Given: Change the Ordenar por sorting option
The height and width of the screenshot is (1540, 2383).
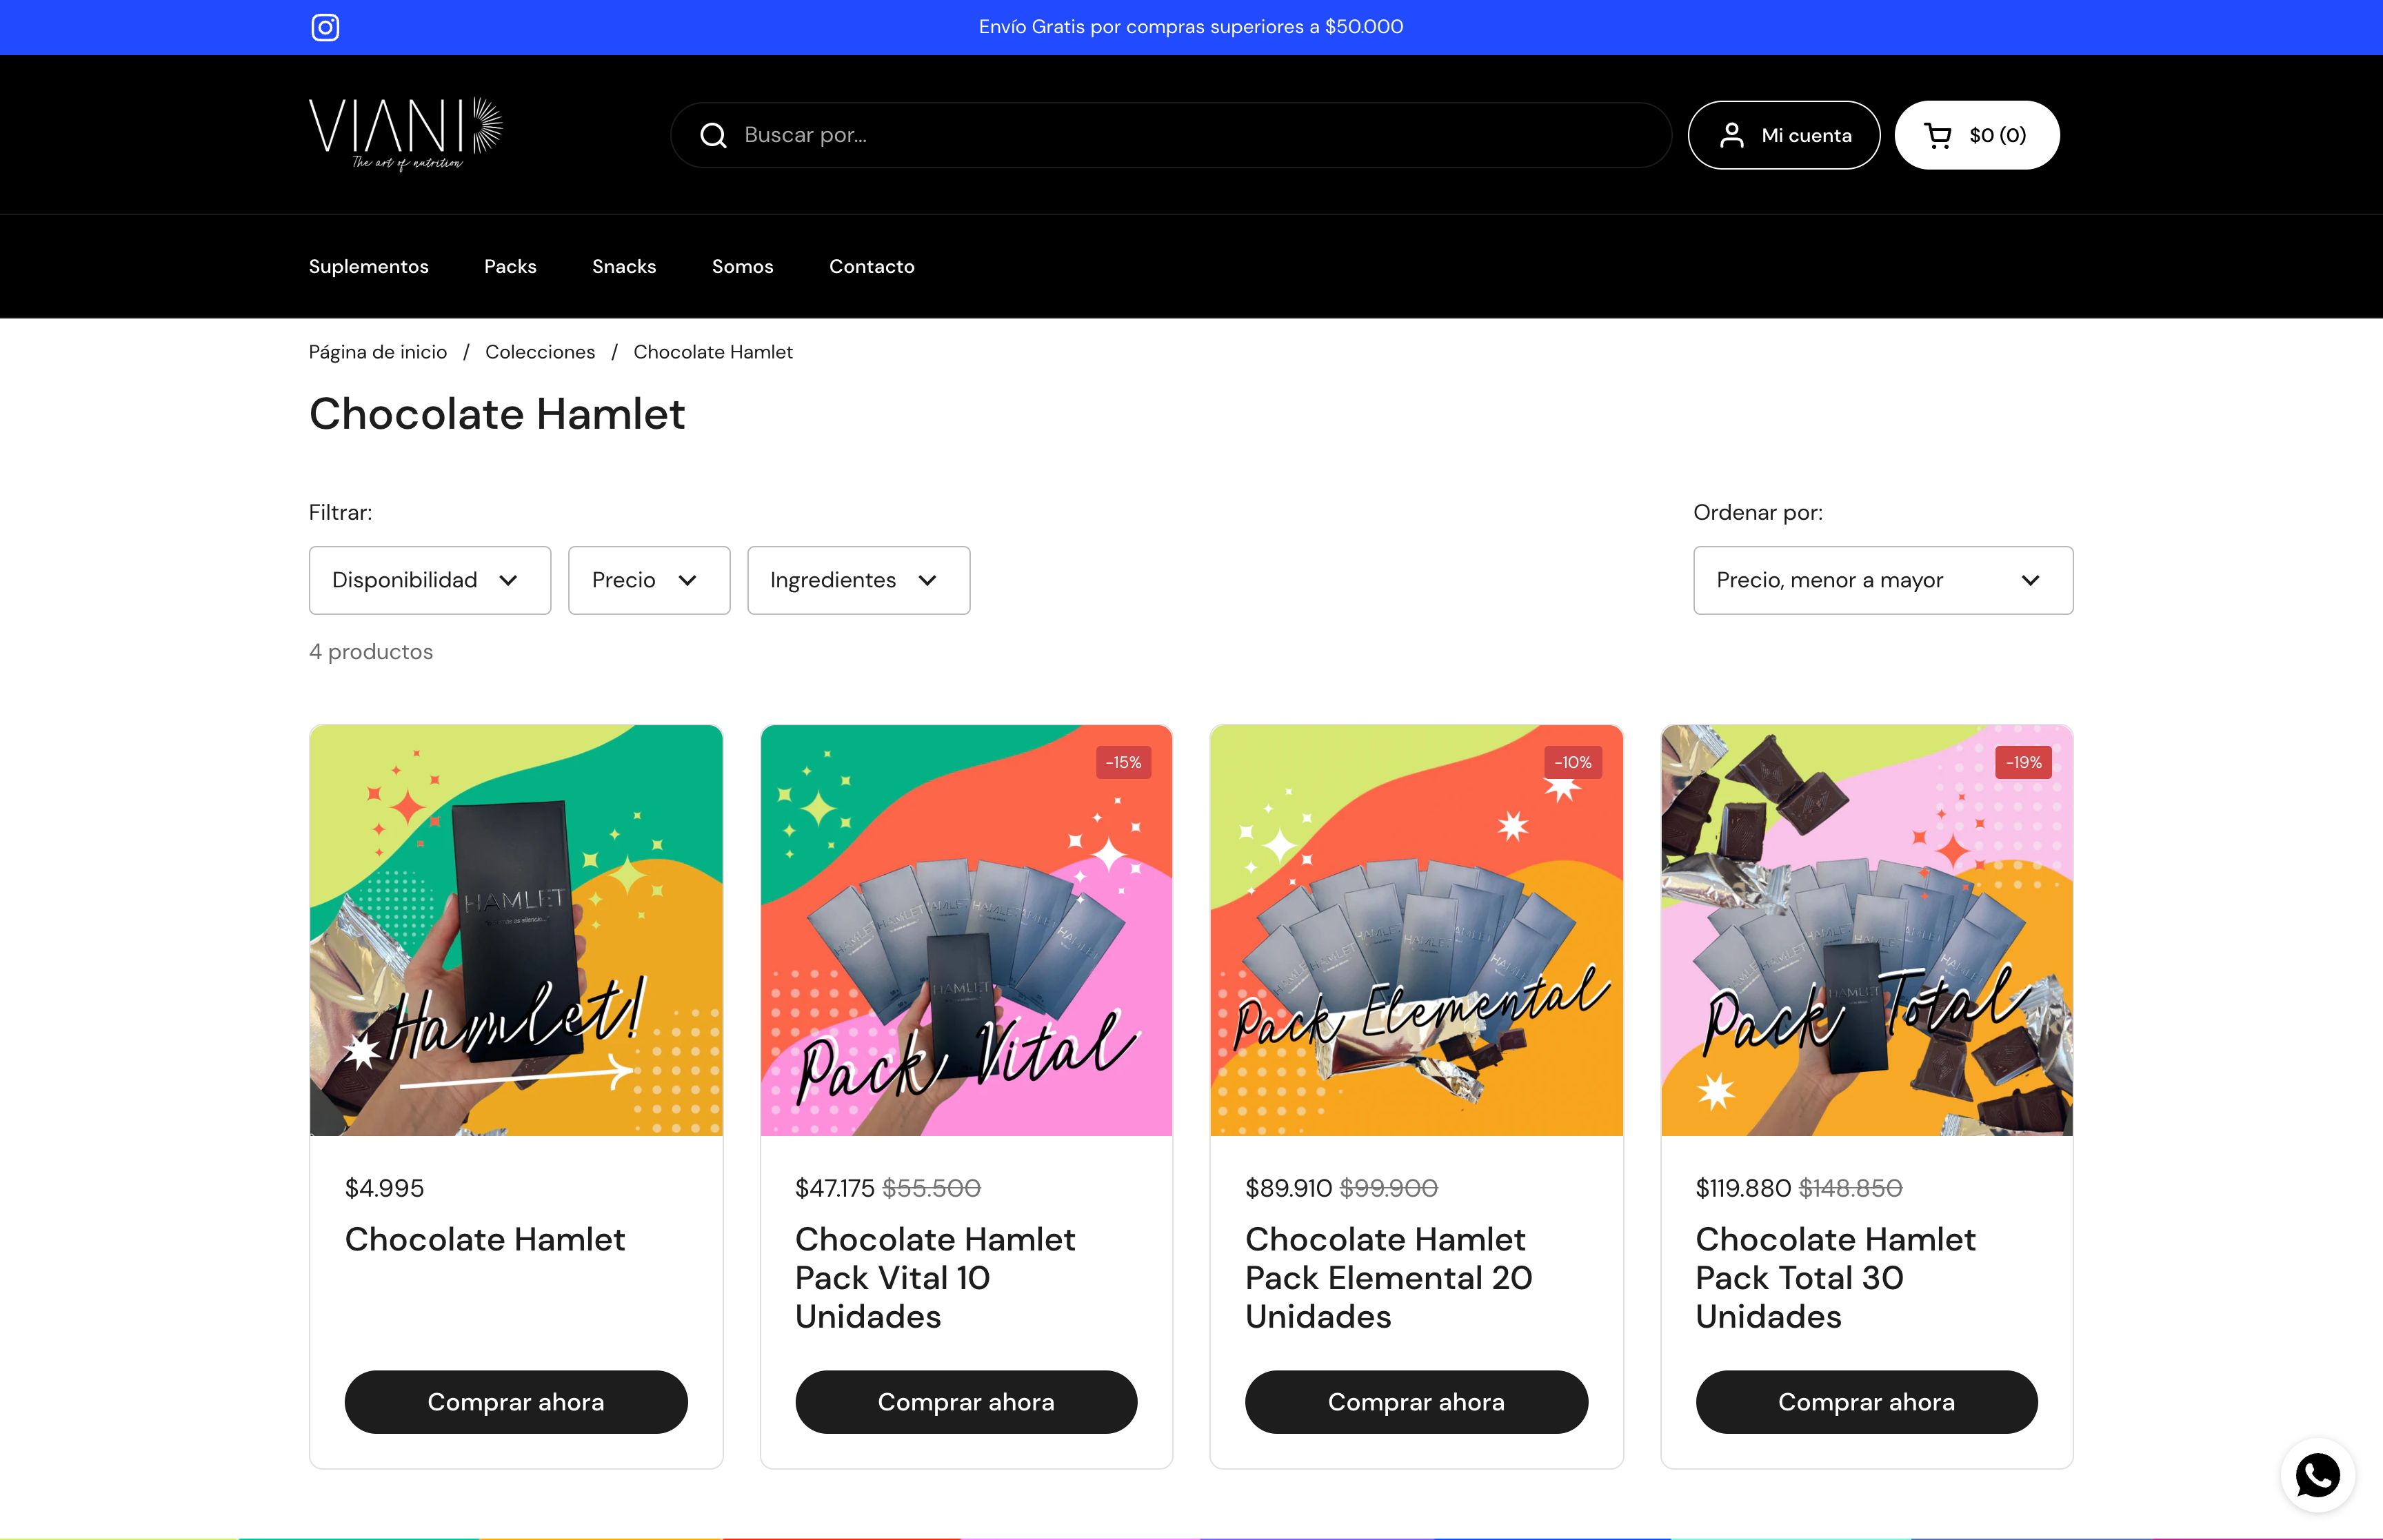Looking at the screenshot, I should tap(1882, 580).
